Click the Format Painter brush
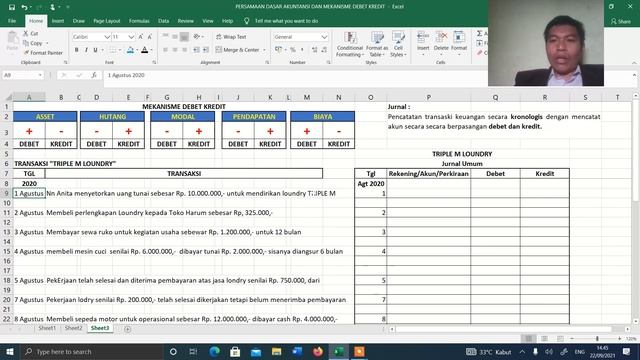The image size is (640, 360). click(26, 53)
